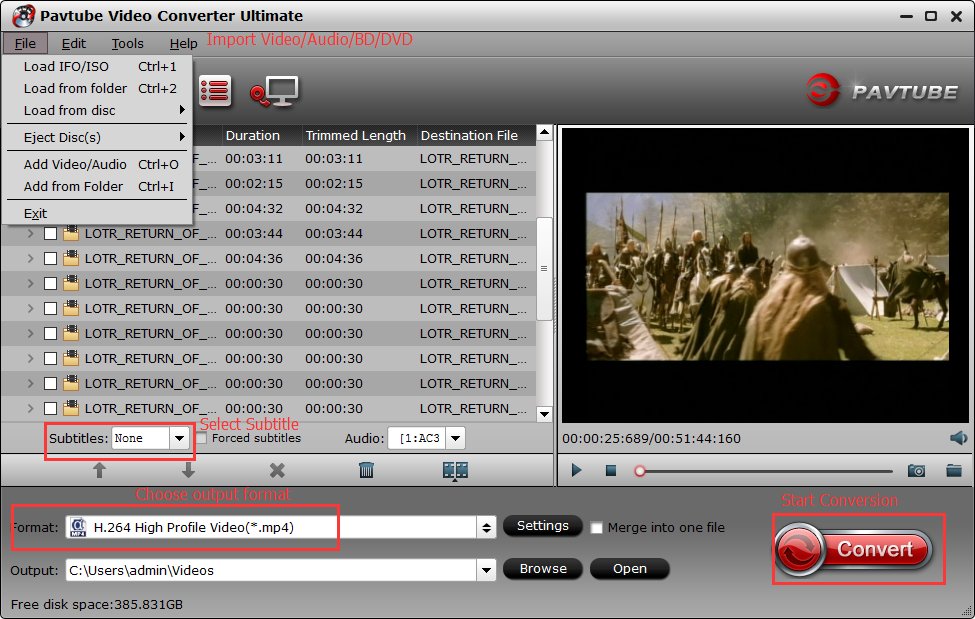Open the task list icon in toolbar
The height and width of the screenshot is (619, 975).
(215, 91)
